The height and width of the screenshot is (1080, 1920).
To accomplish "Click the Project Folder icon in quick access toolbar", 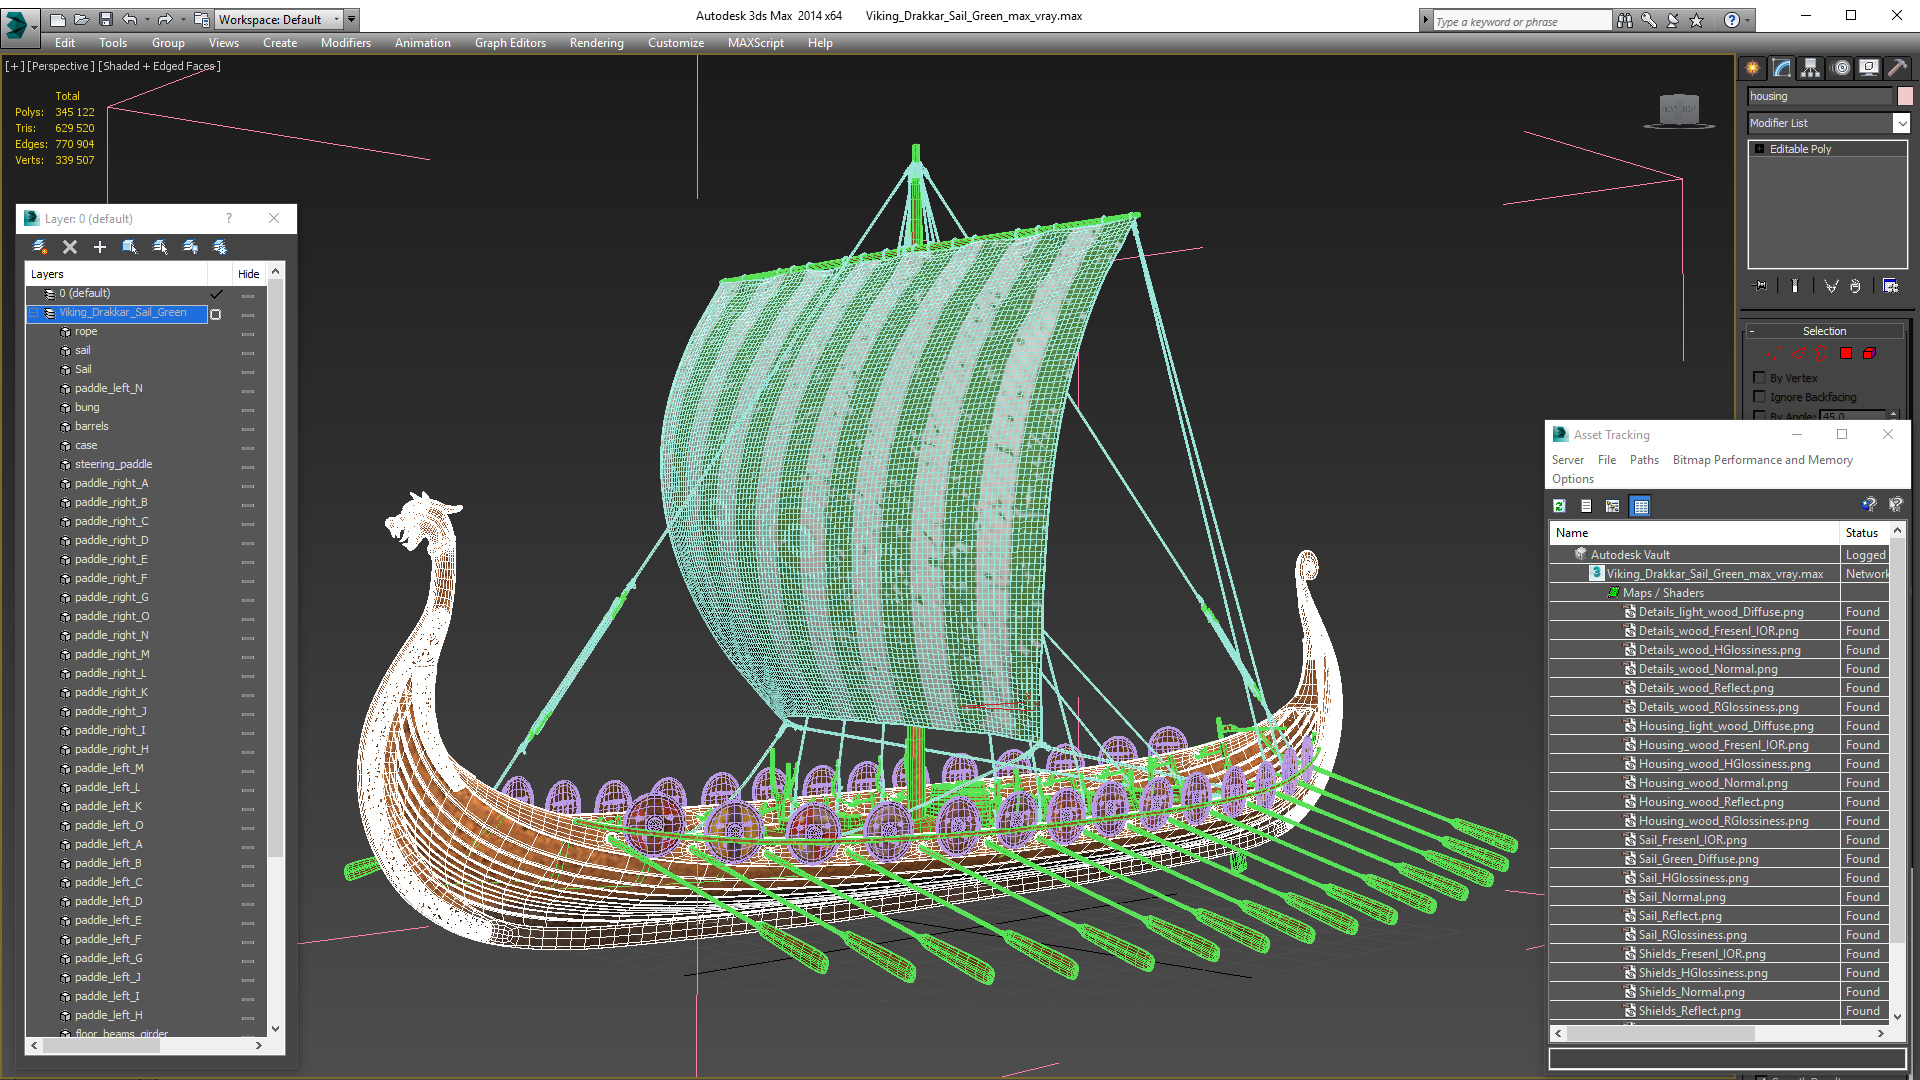I will tap(202, 19).
